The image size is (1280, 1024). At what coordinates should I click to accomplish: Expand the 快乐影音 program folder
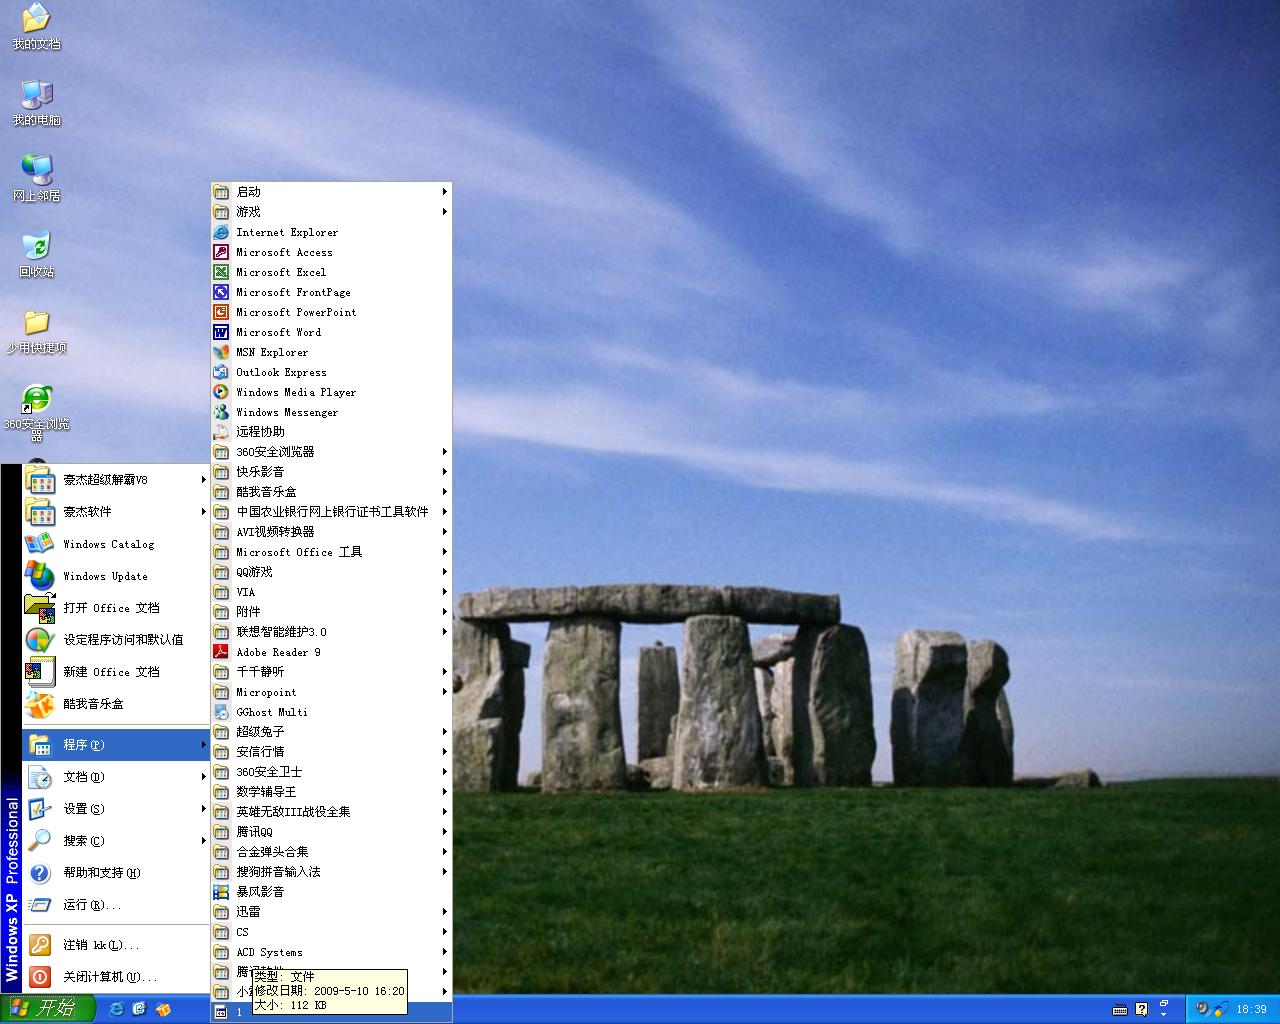click(x=331, y=472)
